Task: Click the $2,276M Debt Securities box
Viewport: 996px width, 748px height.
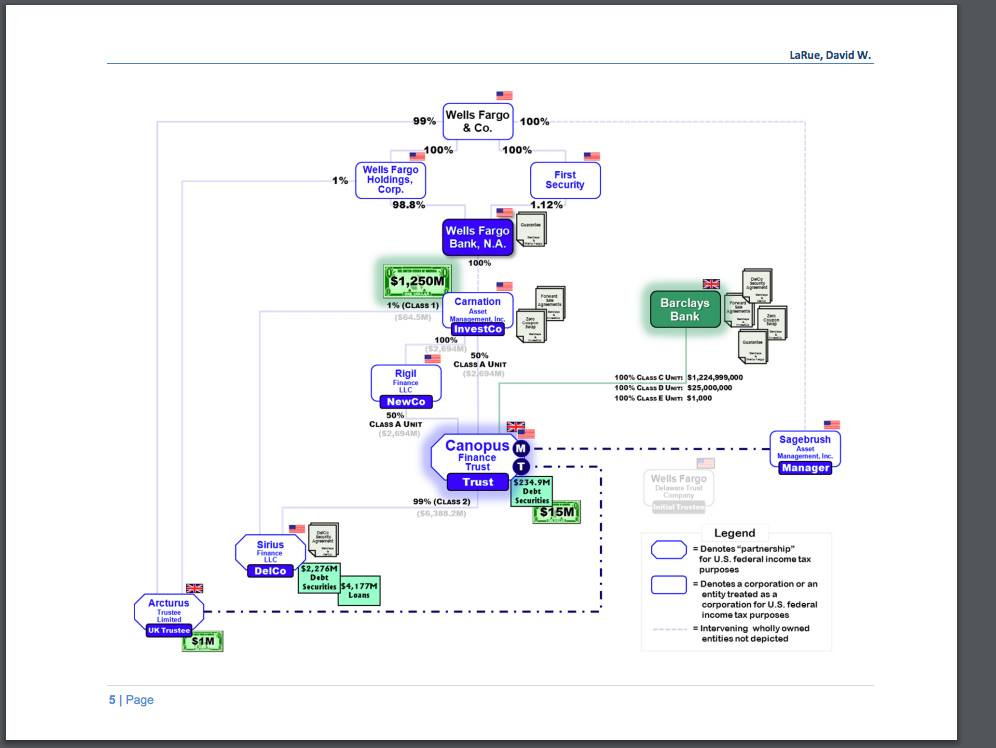Action: (319, 578)
